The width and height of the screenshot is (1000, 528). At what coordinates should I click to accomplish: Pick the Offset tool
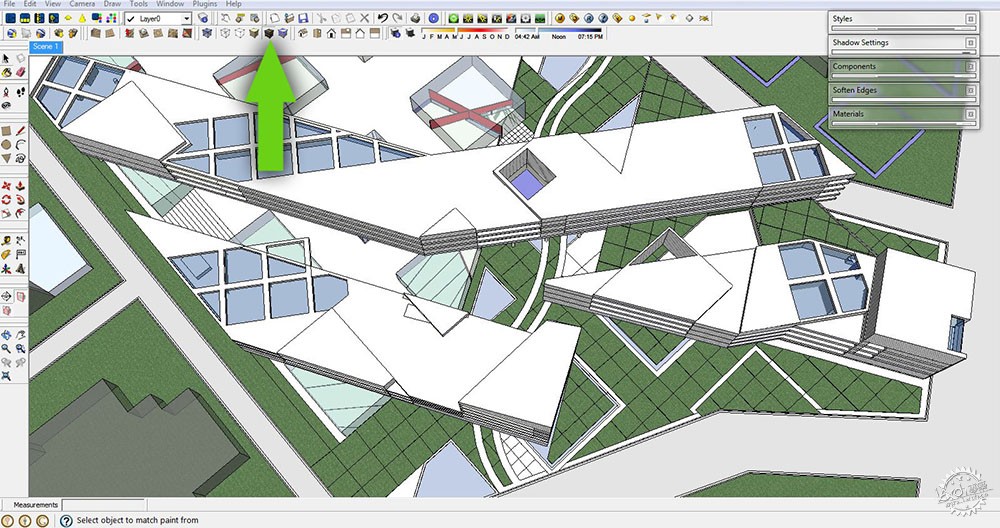click(x=20, y=214)
